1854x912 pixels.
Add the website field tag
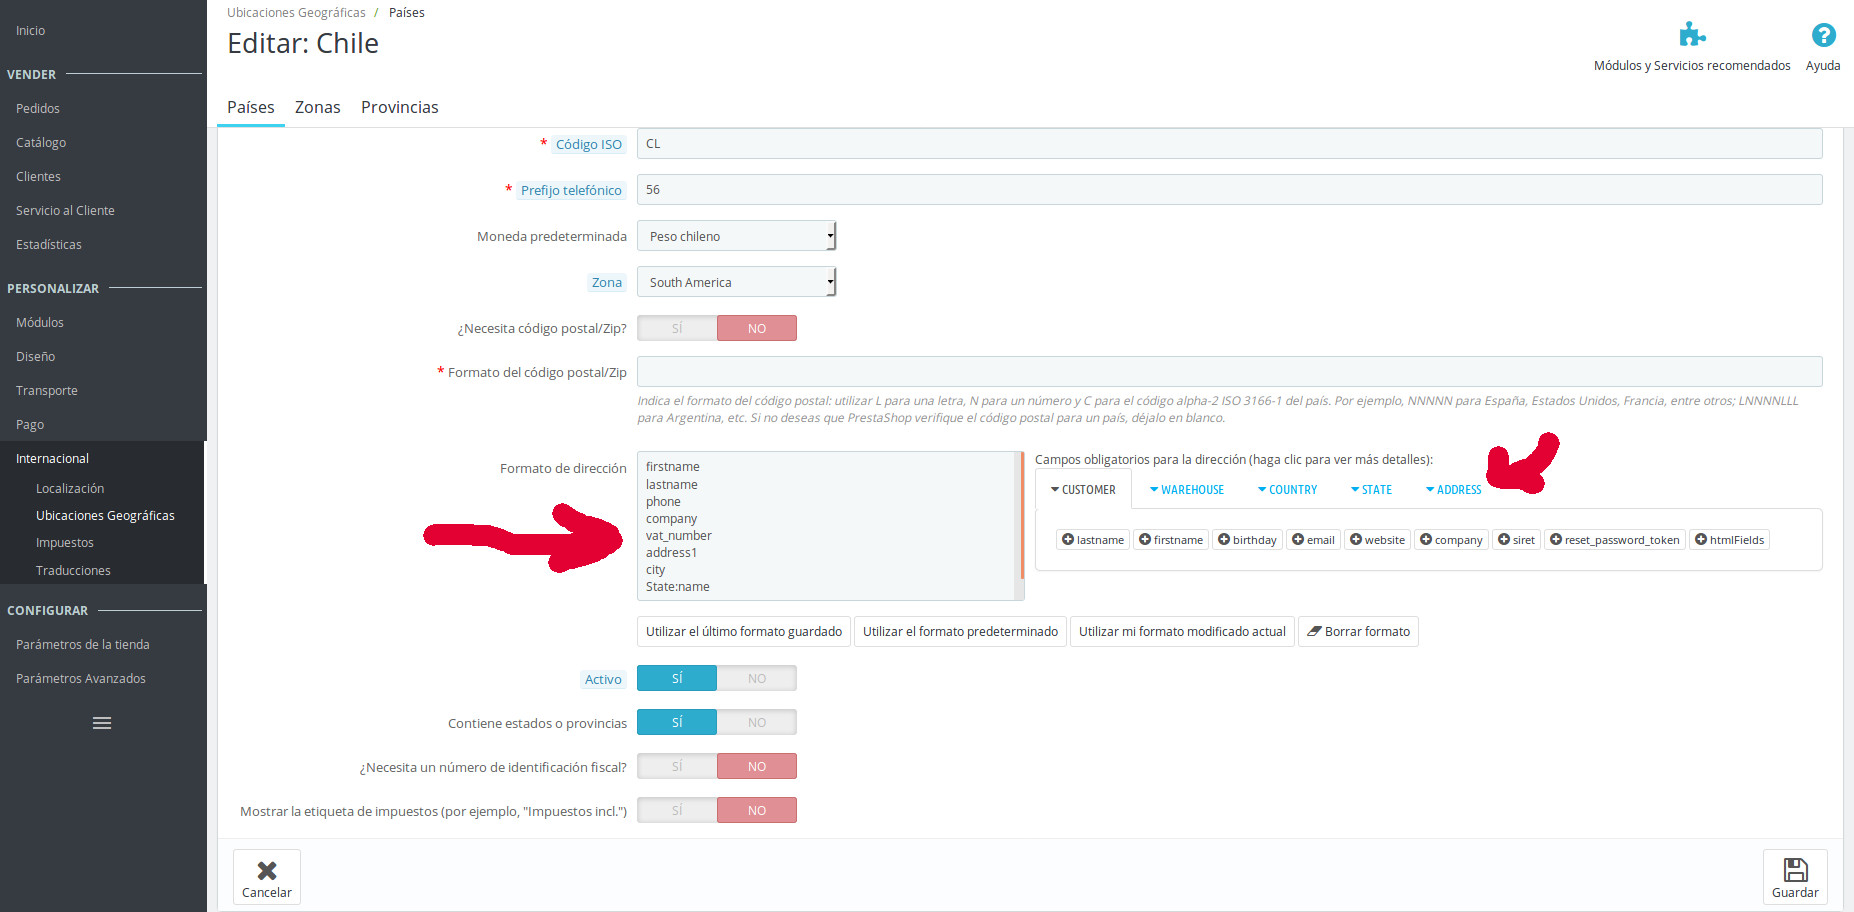point(1377,540)
